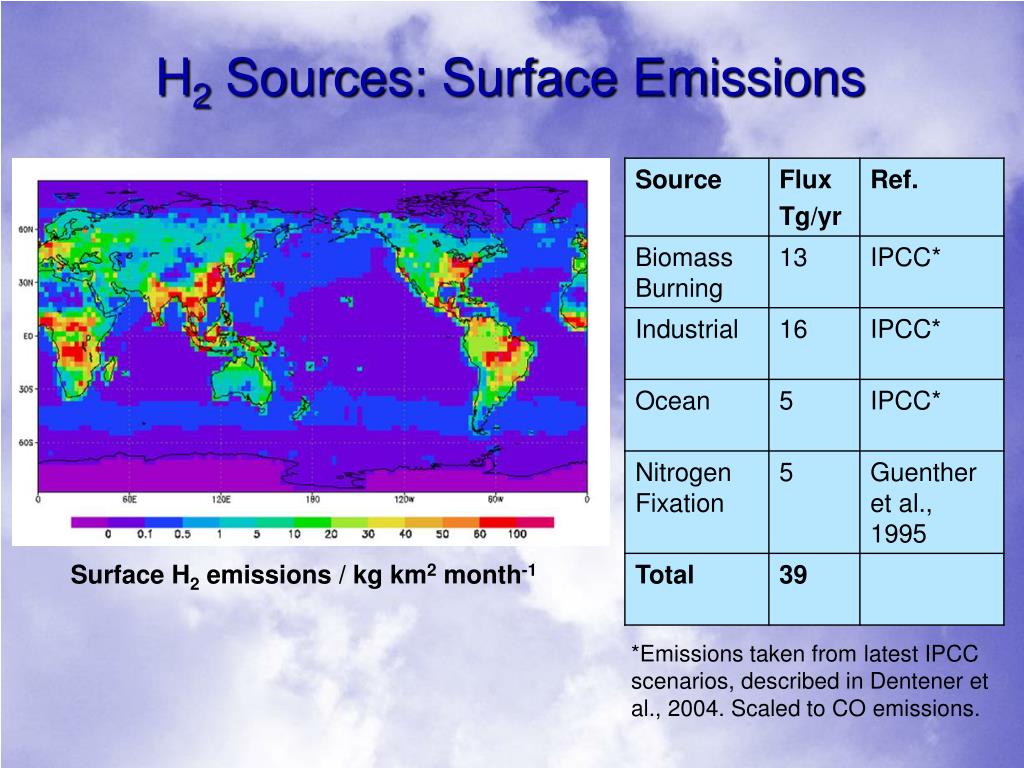Screen dimensions: 1024x768
Task: Click the '120W' longitude axis label
Action: click(404, 500)
